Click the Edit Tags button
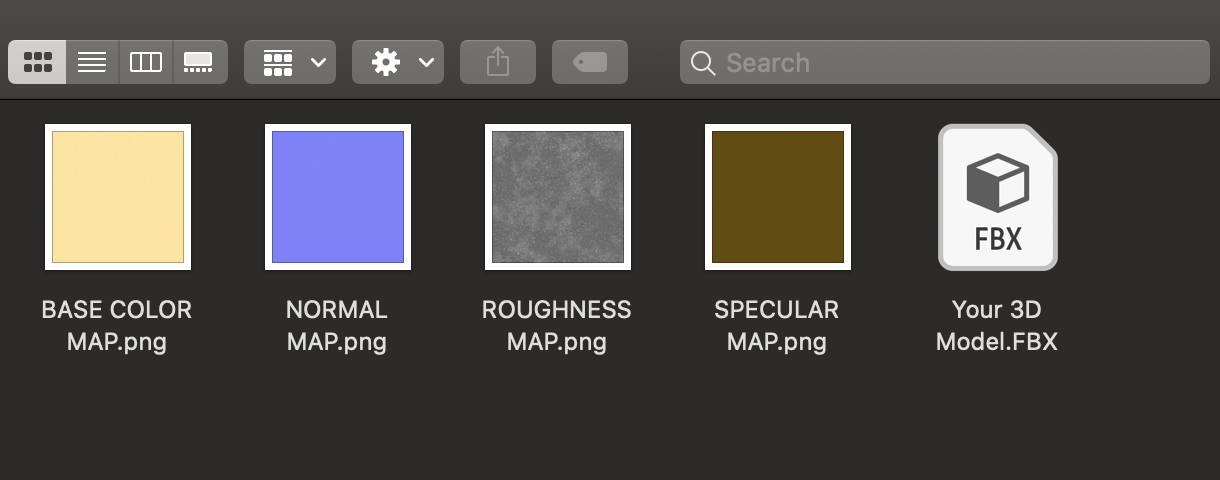 (590, 62)
